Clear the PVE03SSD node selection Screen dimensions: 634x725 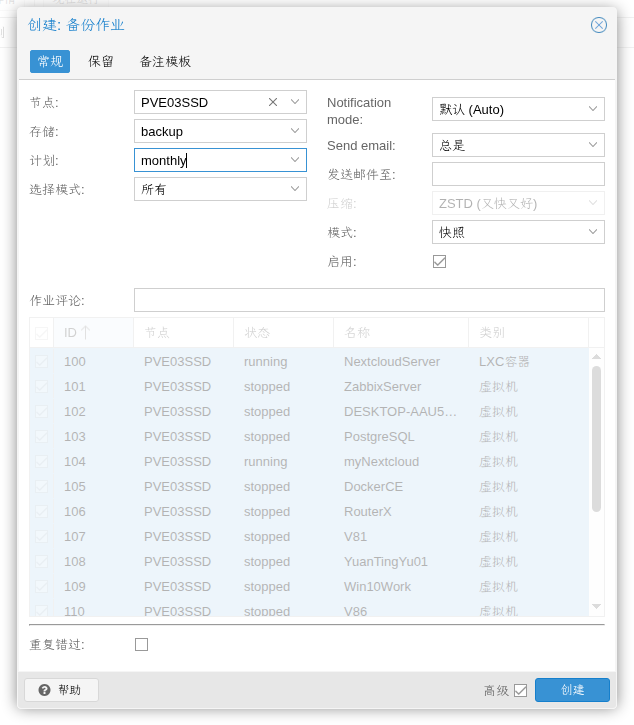click(273, 102)
